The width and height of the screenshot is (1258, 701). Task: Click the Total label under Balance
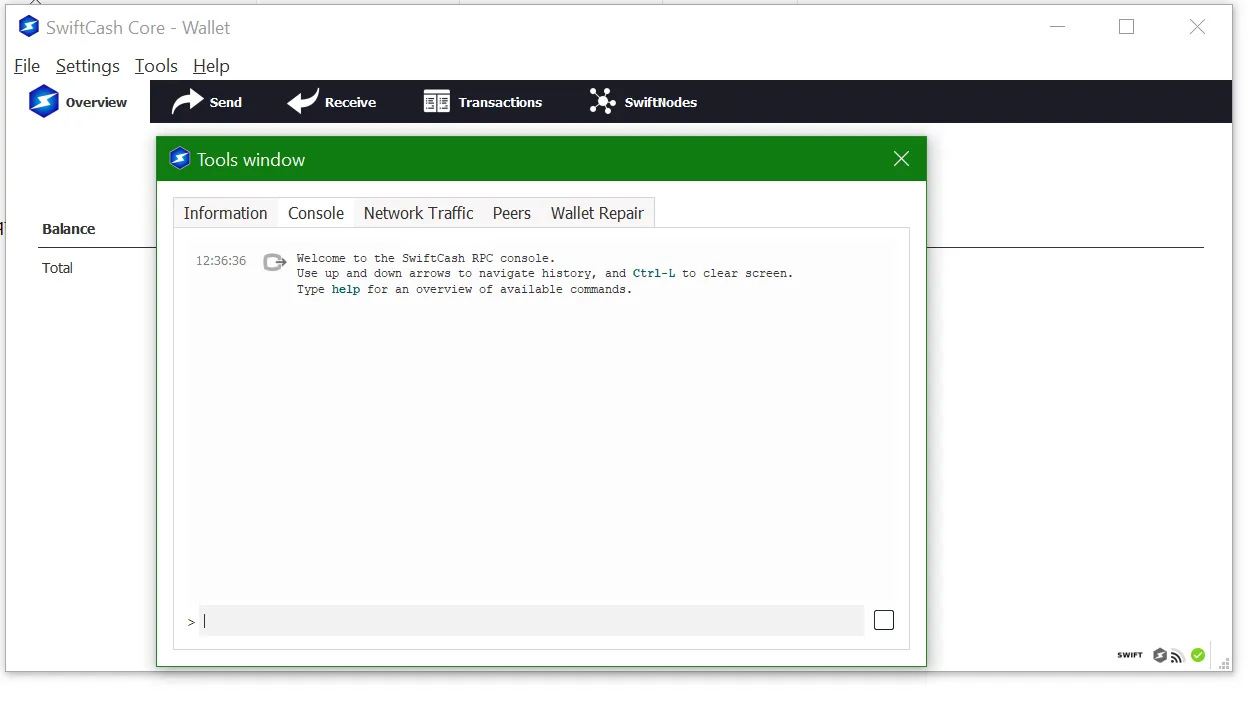tap(57, 268)
